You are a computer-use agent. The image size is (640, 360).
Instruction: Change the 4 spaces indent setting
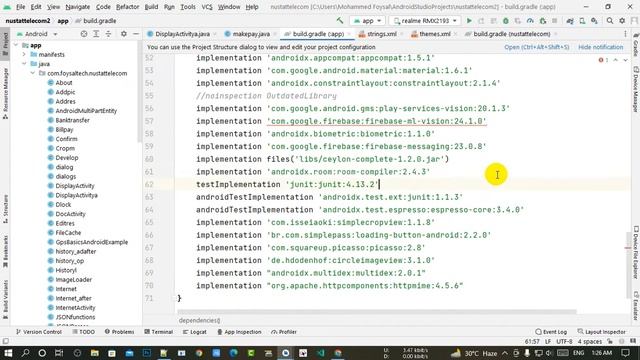tap(589, 341)
